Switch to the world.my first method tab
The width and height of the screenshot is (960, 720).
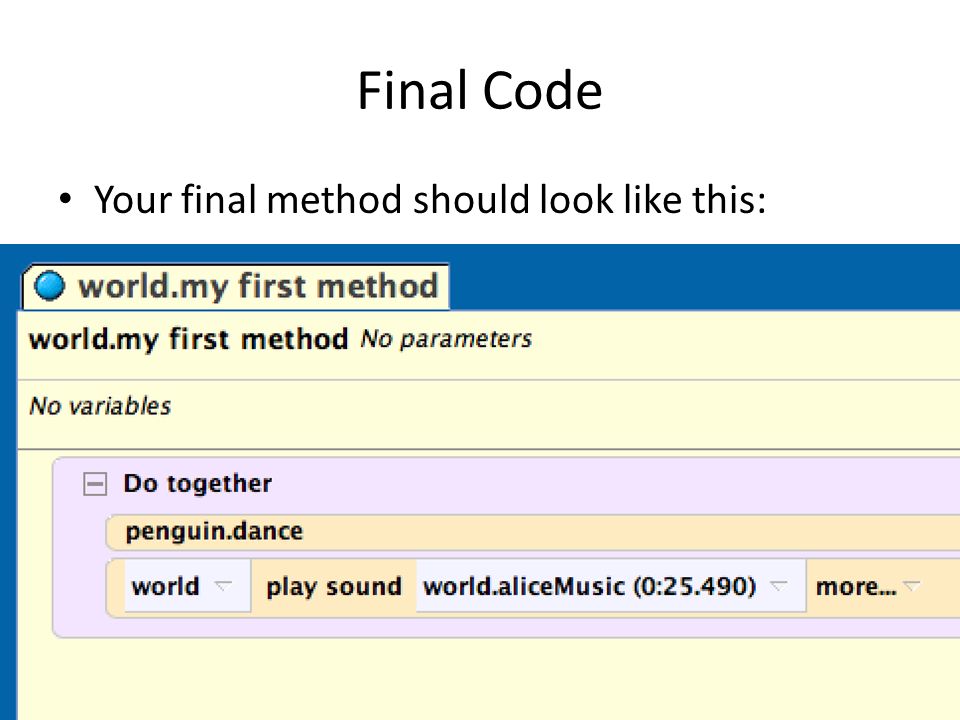click(x=236, y=287)
